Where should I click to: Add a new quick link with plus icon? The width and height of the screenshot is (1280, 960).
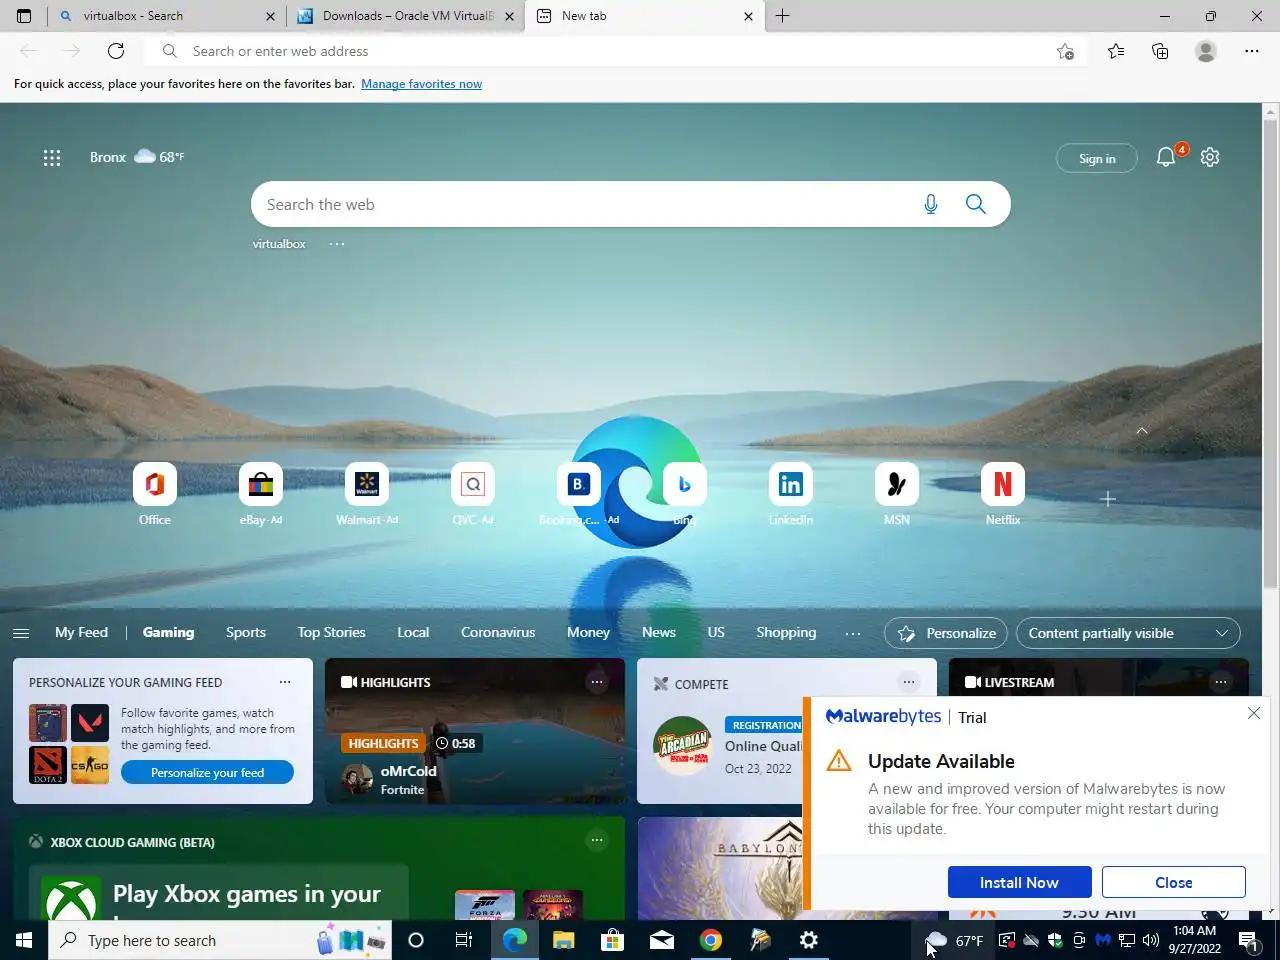coord(1108,498)
